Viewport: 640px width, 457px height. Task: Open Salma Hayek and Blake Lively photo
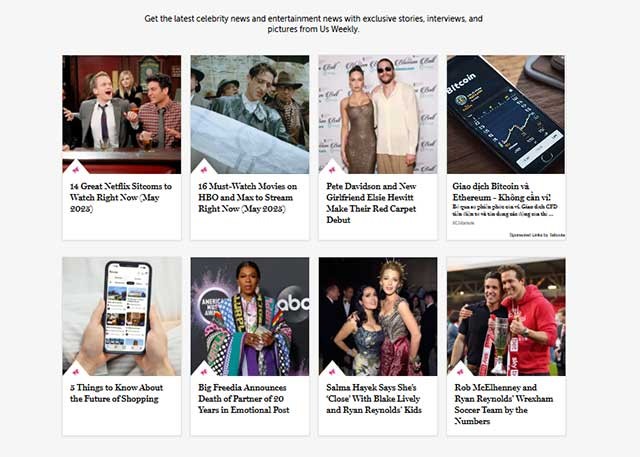pos(378,316)
